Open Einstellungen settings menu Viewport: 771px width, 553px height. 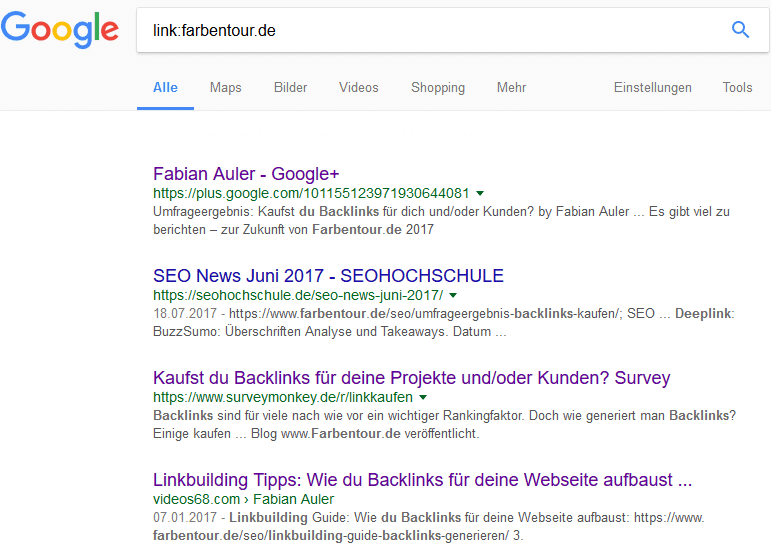(652, 87)
